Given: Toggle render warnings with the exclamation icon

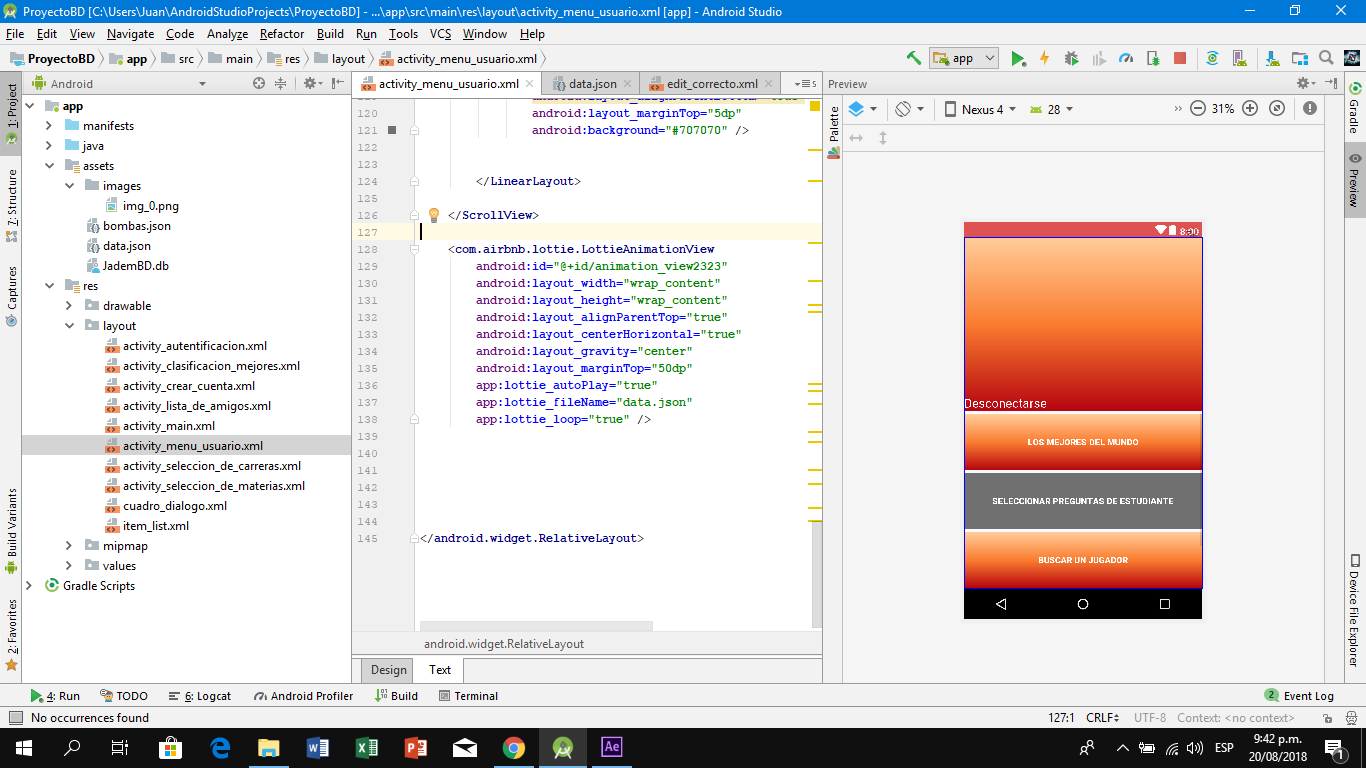Looking at the screenshot, I should (x=1310, y=109).
